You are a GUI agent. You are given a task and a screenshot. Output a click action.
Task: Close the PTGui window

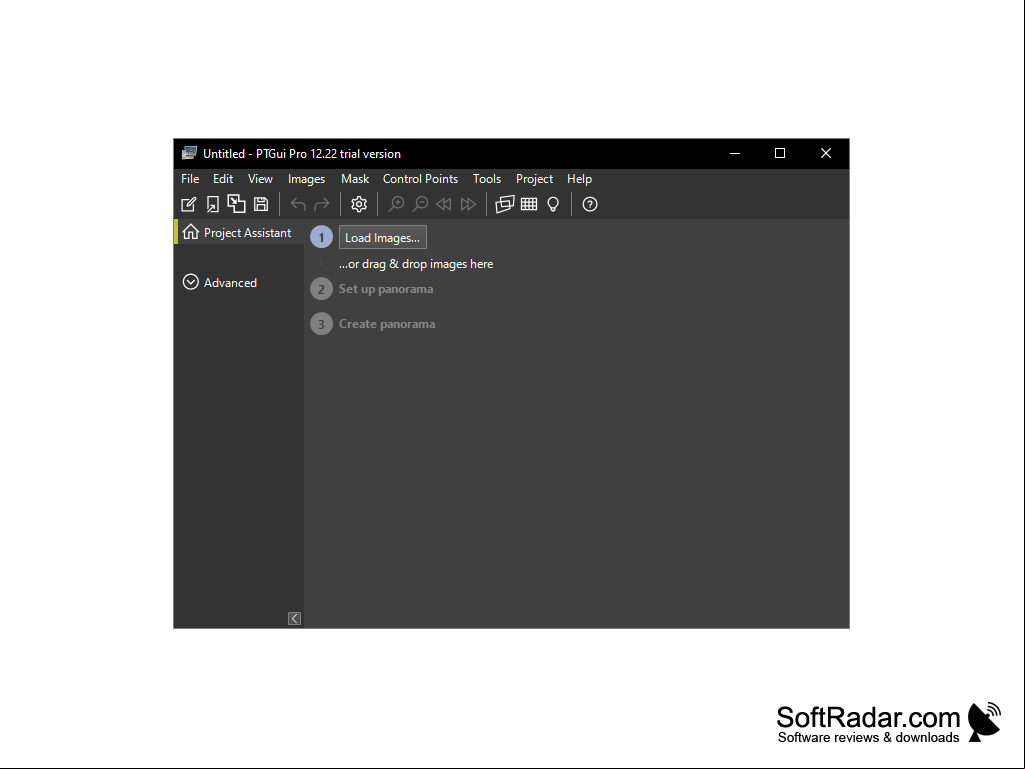click(x=826, y=153)
